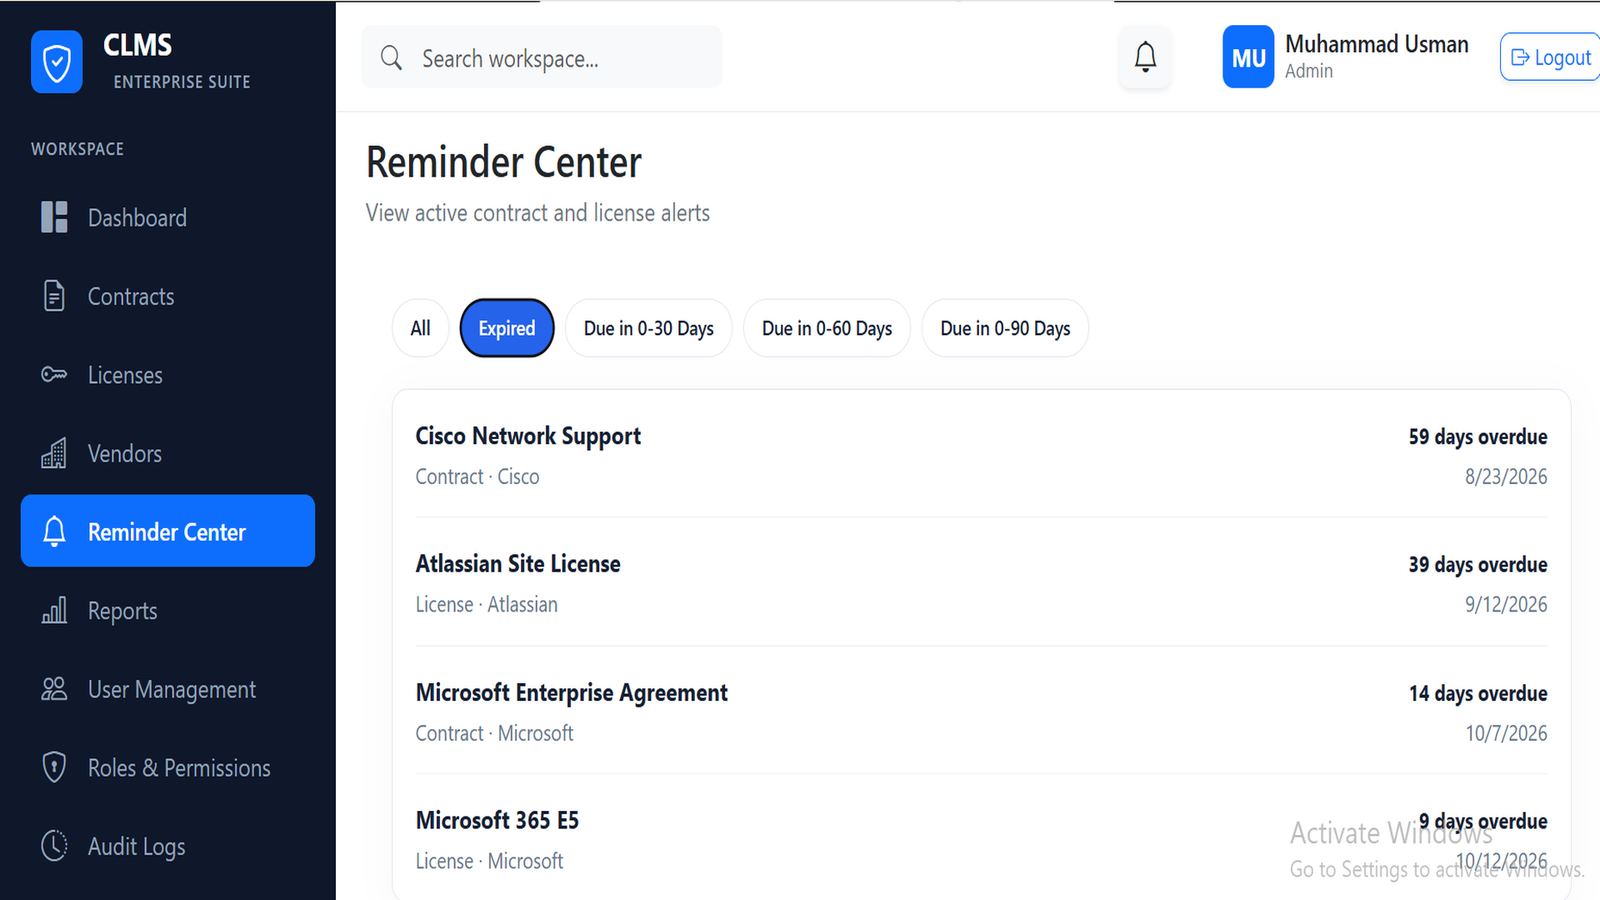1600x900 pixels.
Task: Filter by Due in 0-90 Days
Action: (x=1005, y=328)
